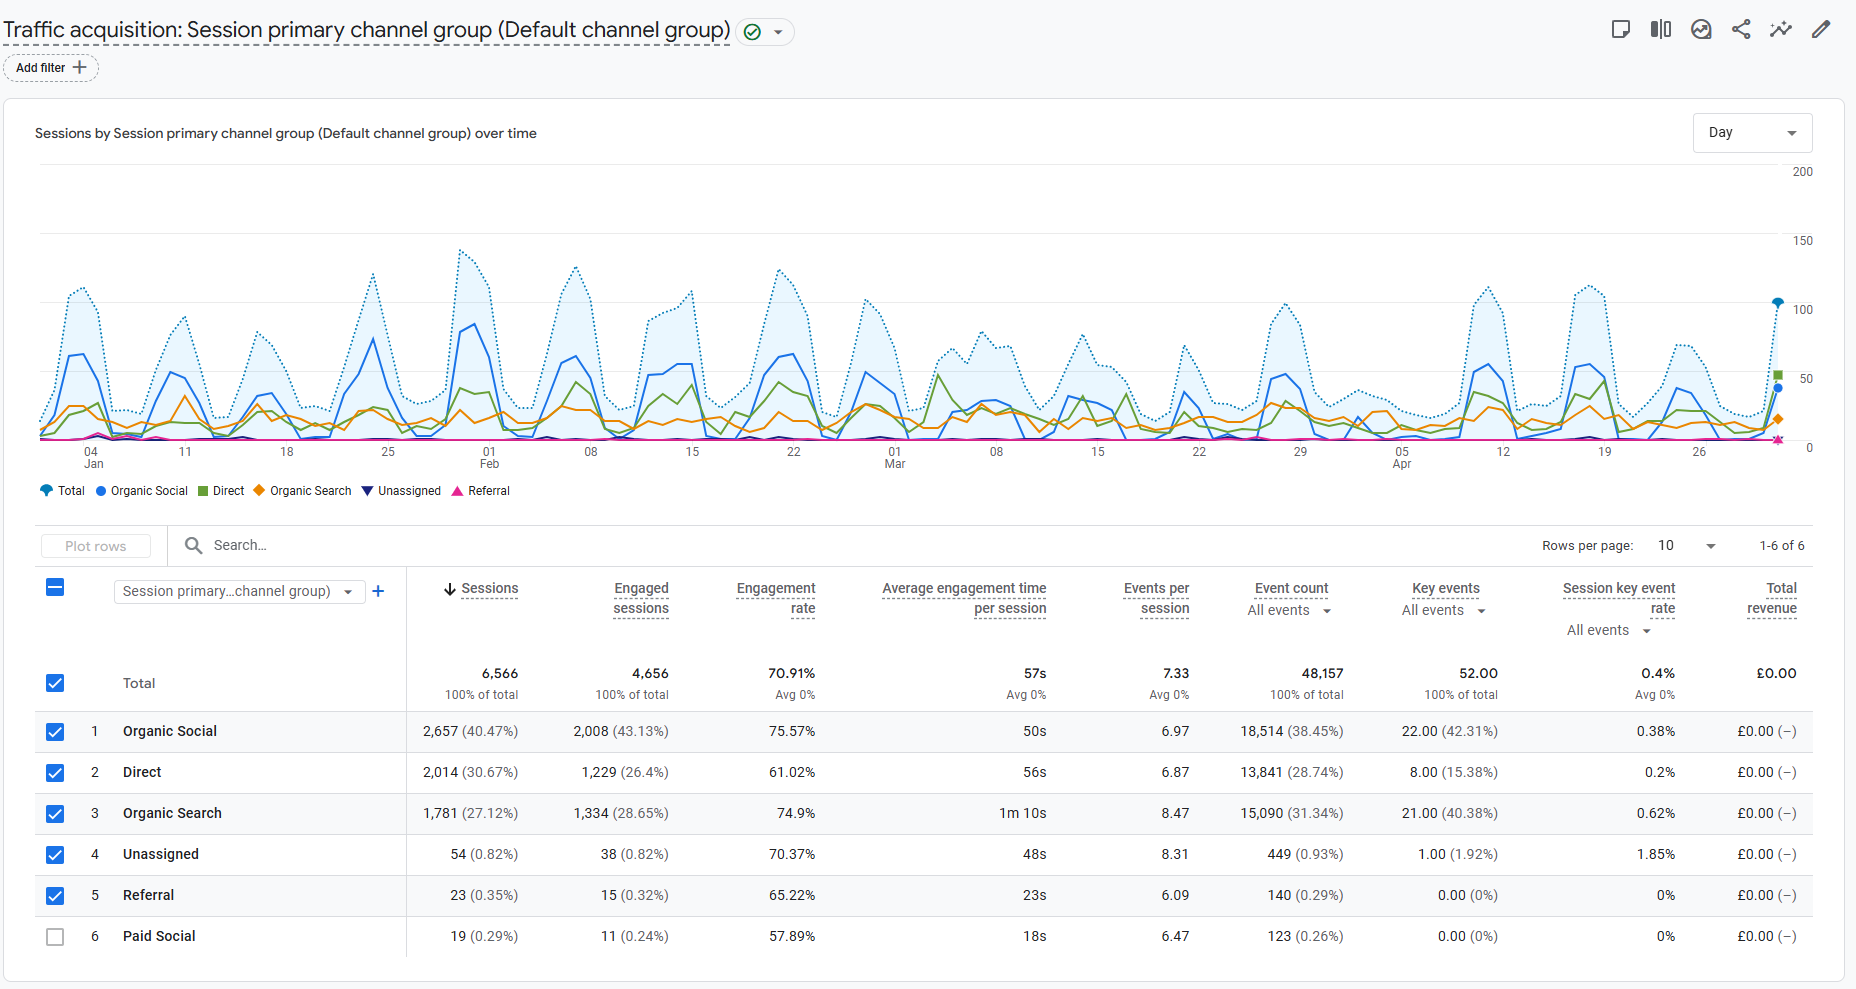This screenshot has height=989, width=1856.
Task: Check the Paid Social row checkbox
Action: point(55,937)
